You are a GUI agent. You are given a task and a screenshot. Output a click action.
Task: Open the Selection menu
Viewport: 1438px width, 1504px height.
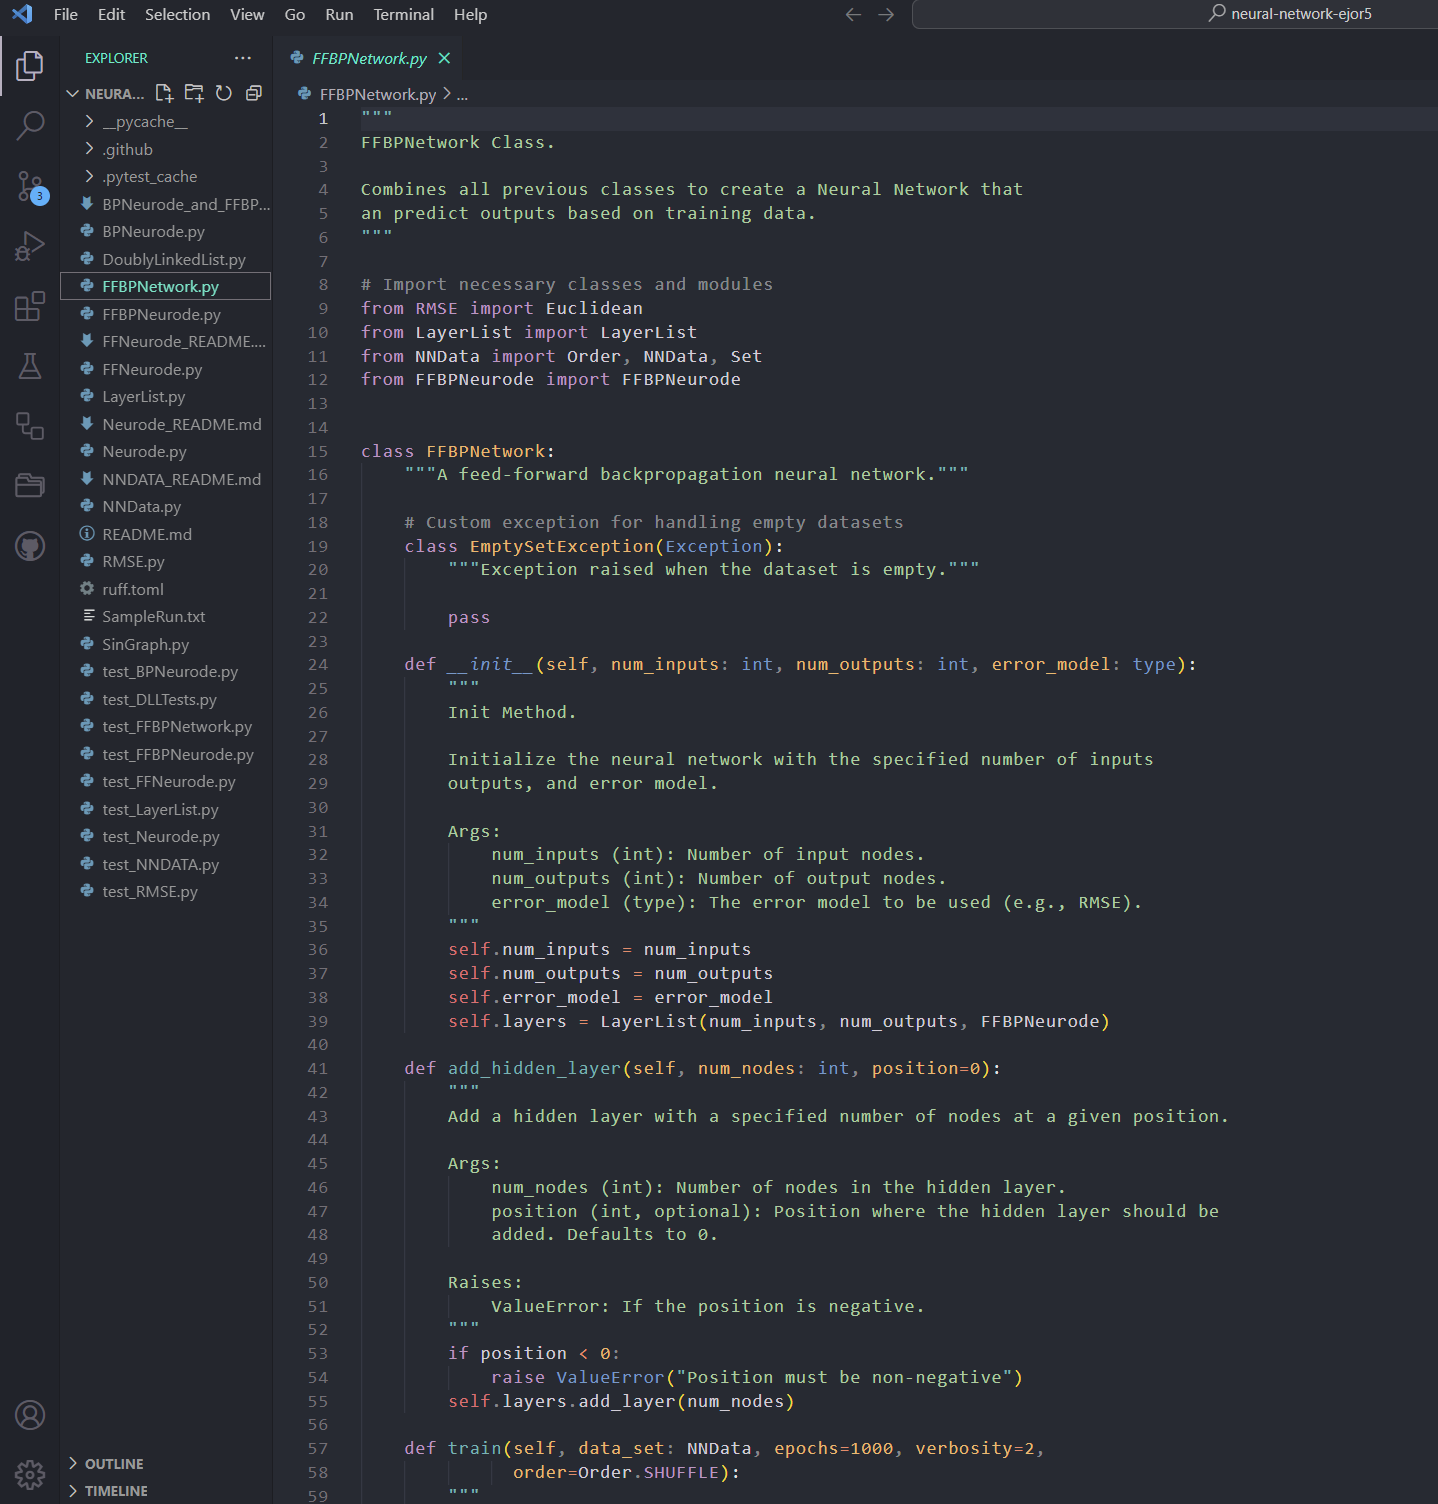click(x=177, y=14)
